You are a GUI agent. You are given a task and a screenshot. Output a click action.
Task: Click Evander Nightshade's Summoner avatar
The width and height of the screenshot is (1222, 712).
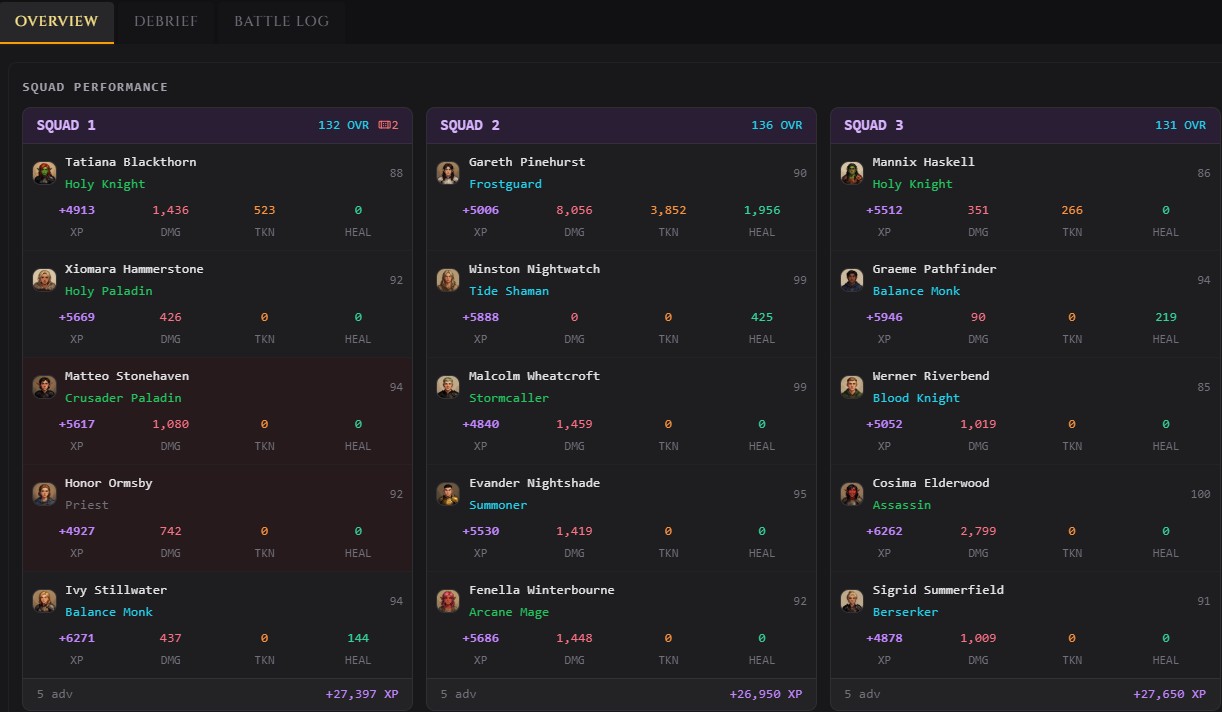click(x=448, y=494)
